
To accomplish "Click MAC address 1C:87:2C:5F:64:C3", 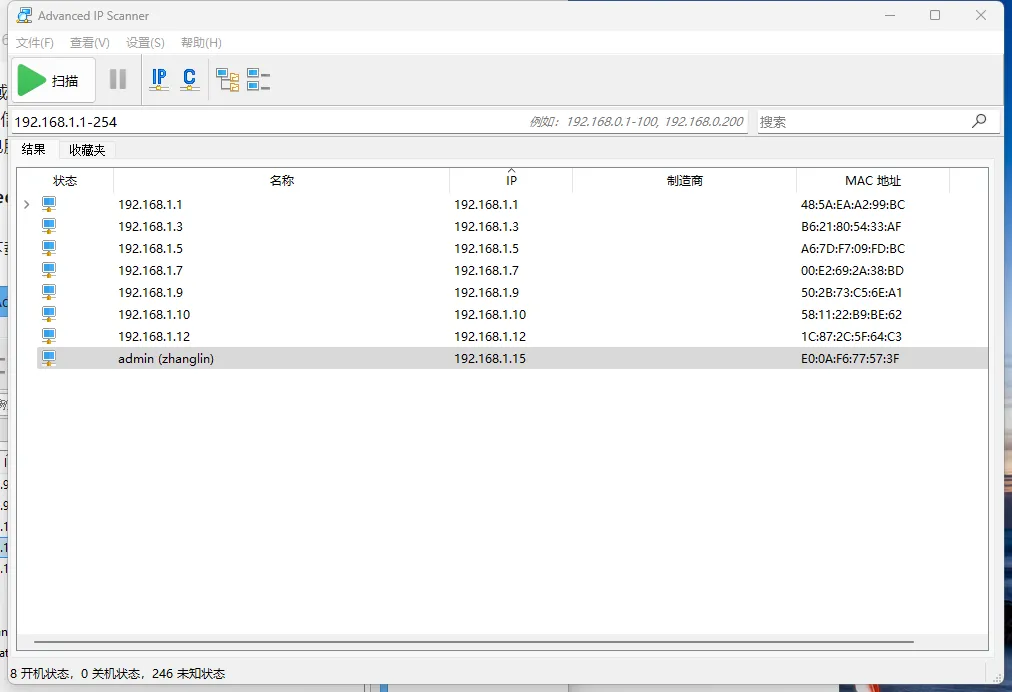I will pyautogui.click(x=851, y=336).
